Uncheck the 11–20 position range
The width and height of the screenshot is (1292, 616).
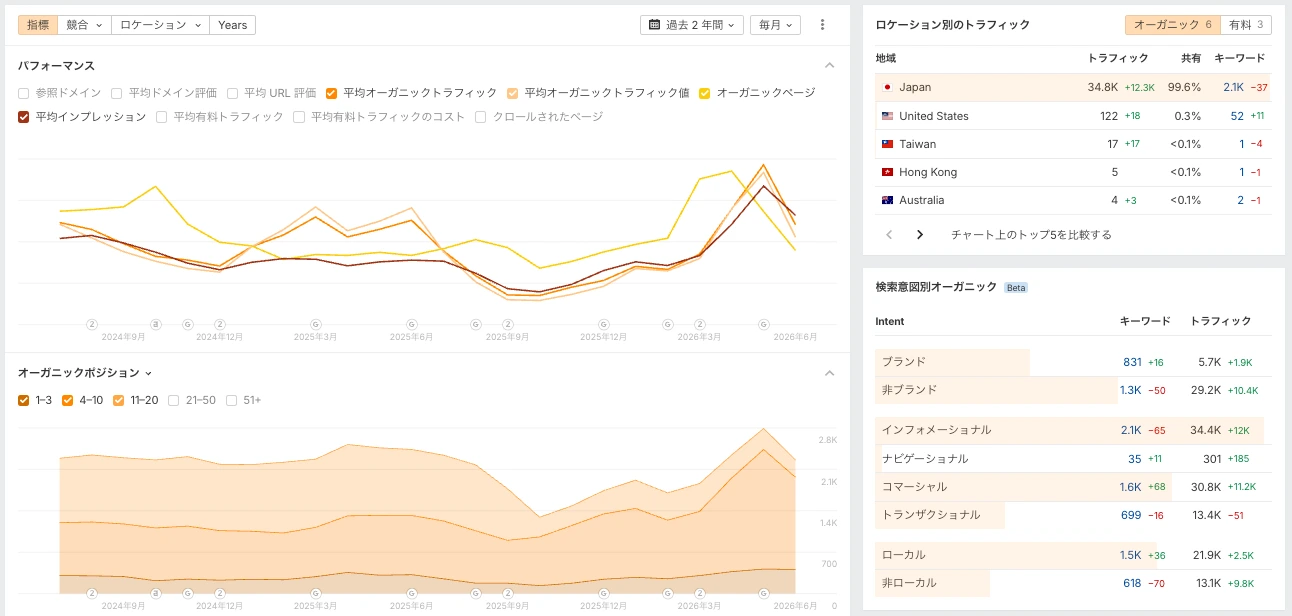point(119,400)
